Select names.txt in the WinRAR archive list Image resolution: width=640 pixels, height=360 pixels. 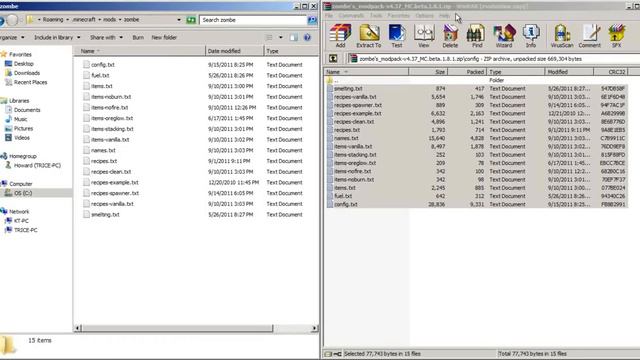coord(346,138)
